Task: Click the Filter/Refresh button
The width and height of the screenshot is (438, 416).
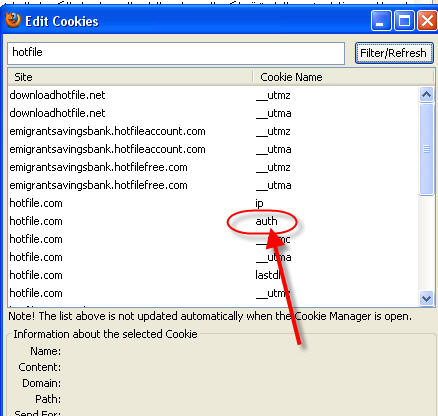Action: click(x=394, y=53)
